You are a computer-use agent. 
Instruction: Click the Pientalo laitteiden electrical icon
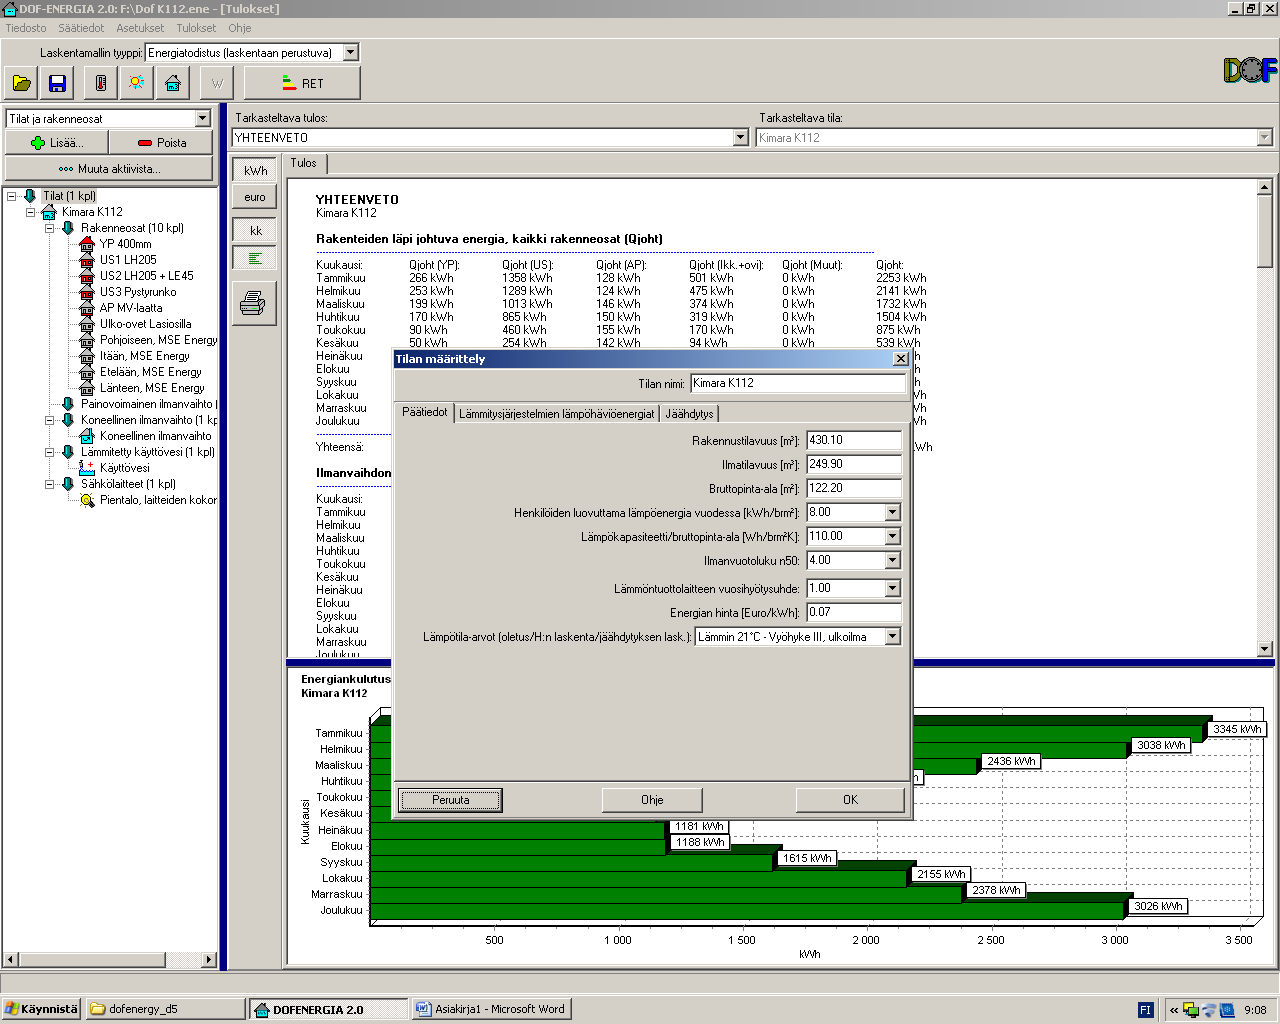tap(87, 500)
